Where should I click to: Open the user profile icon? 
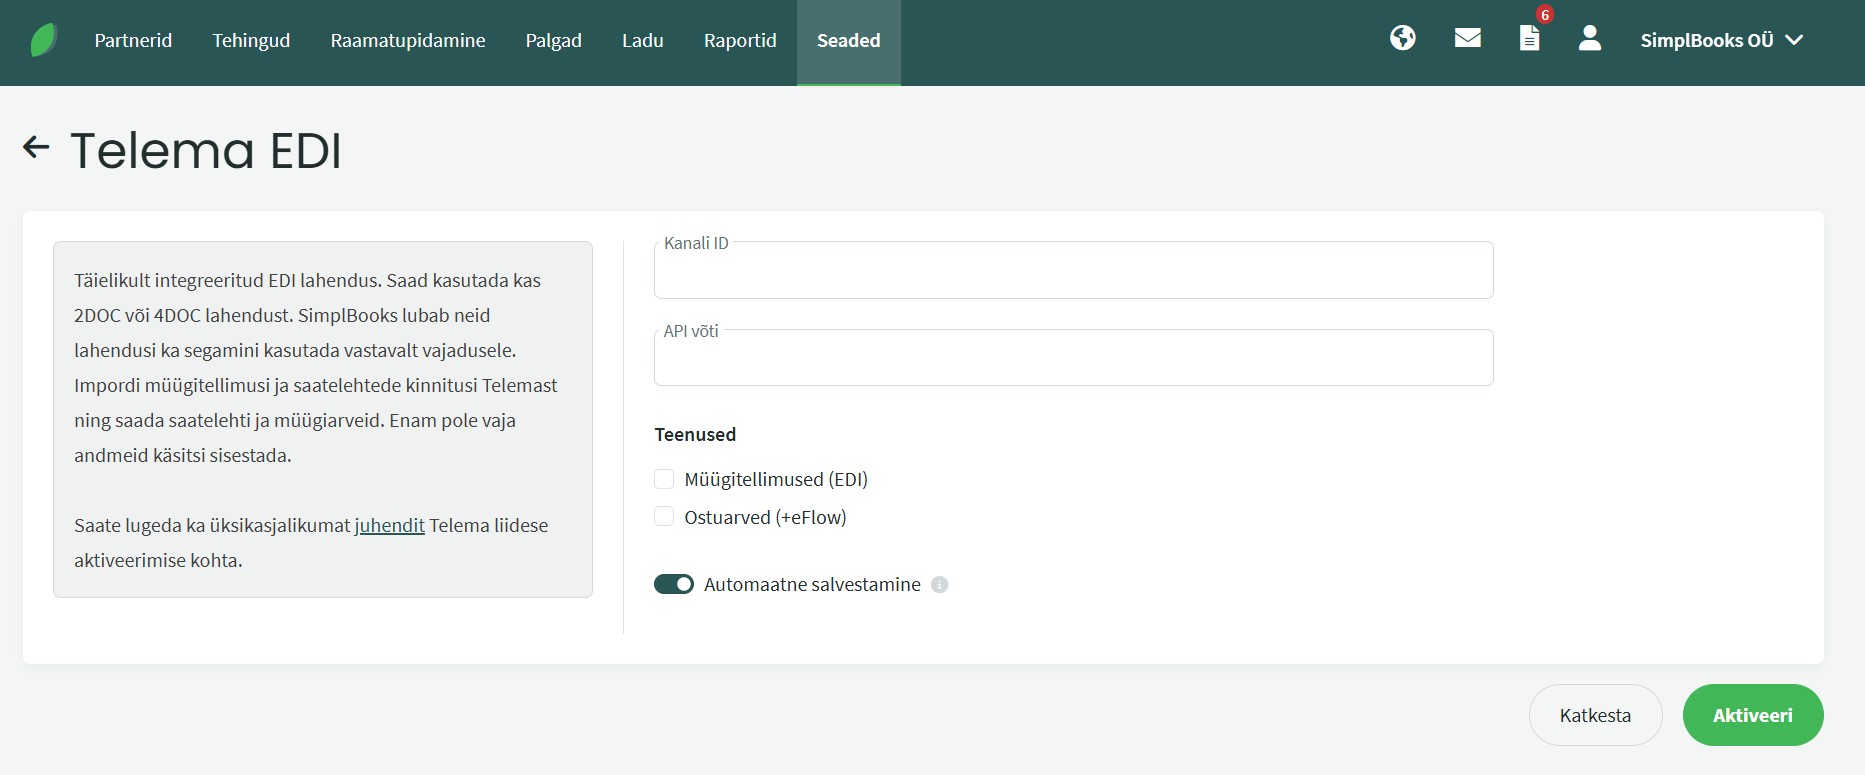click(1590, 38)
